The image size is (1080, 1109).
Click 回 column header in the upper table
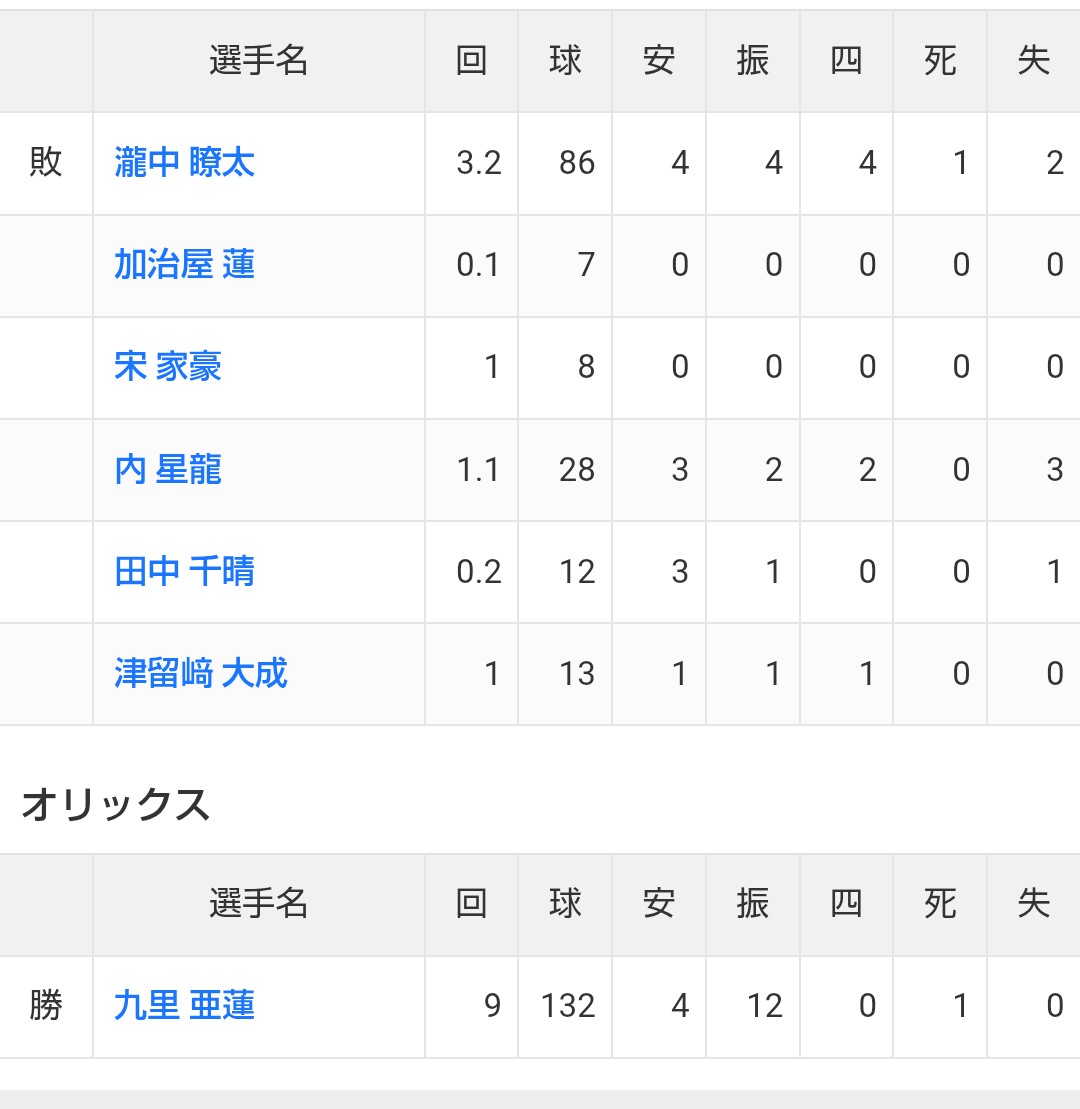point(471,61)
